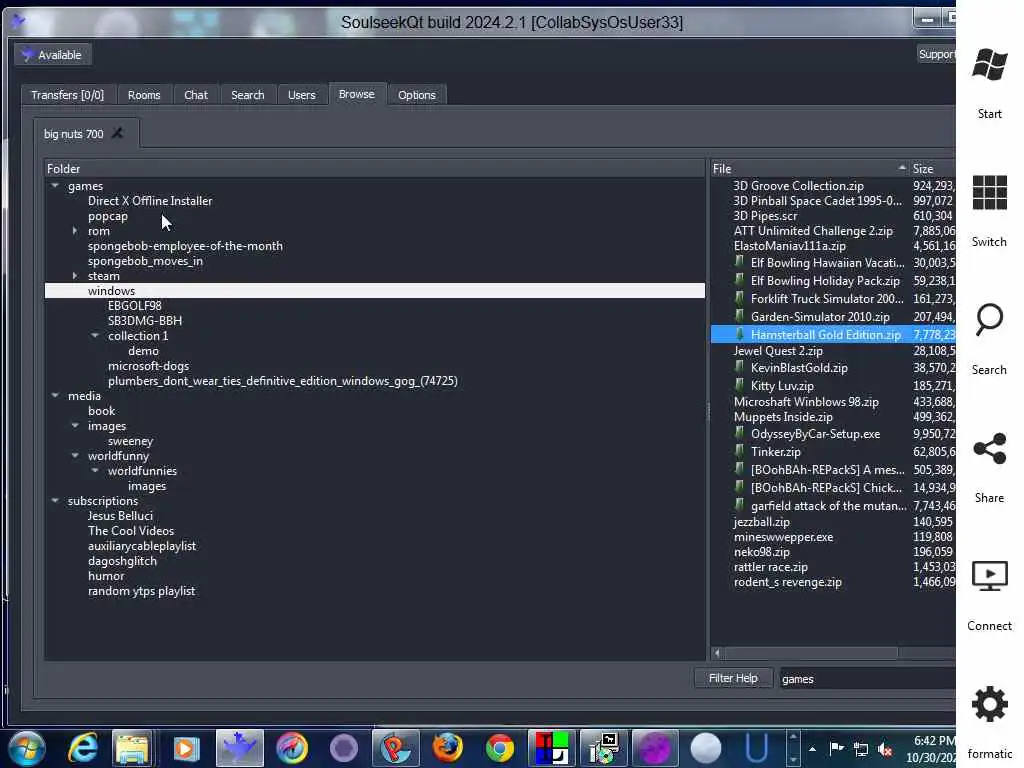Click the purple sphere taskbar icon
Viewport: 1024px width, 768px height.
click(656, 748)
